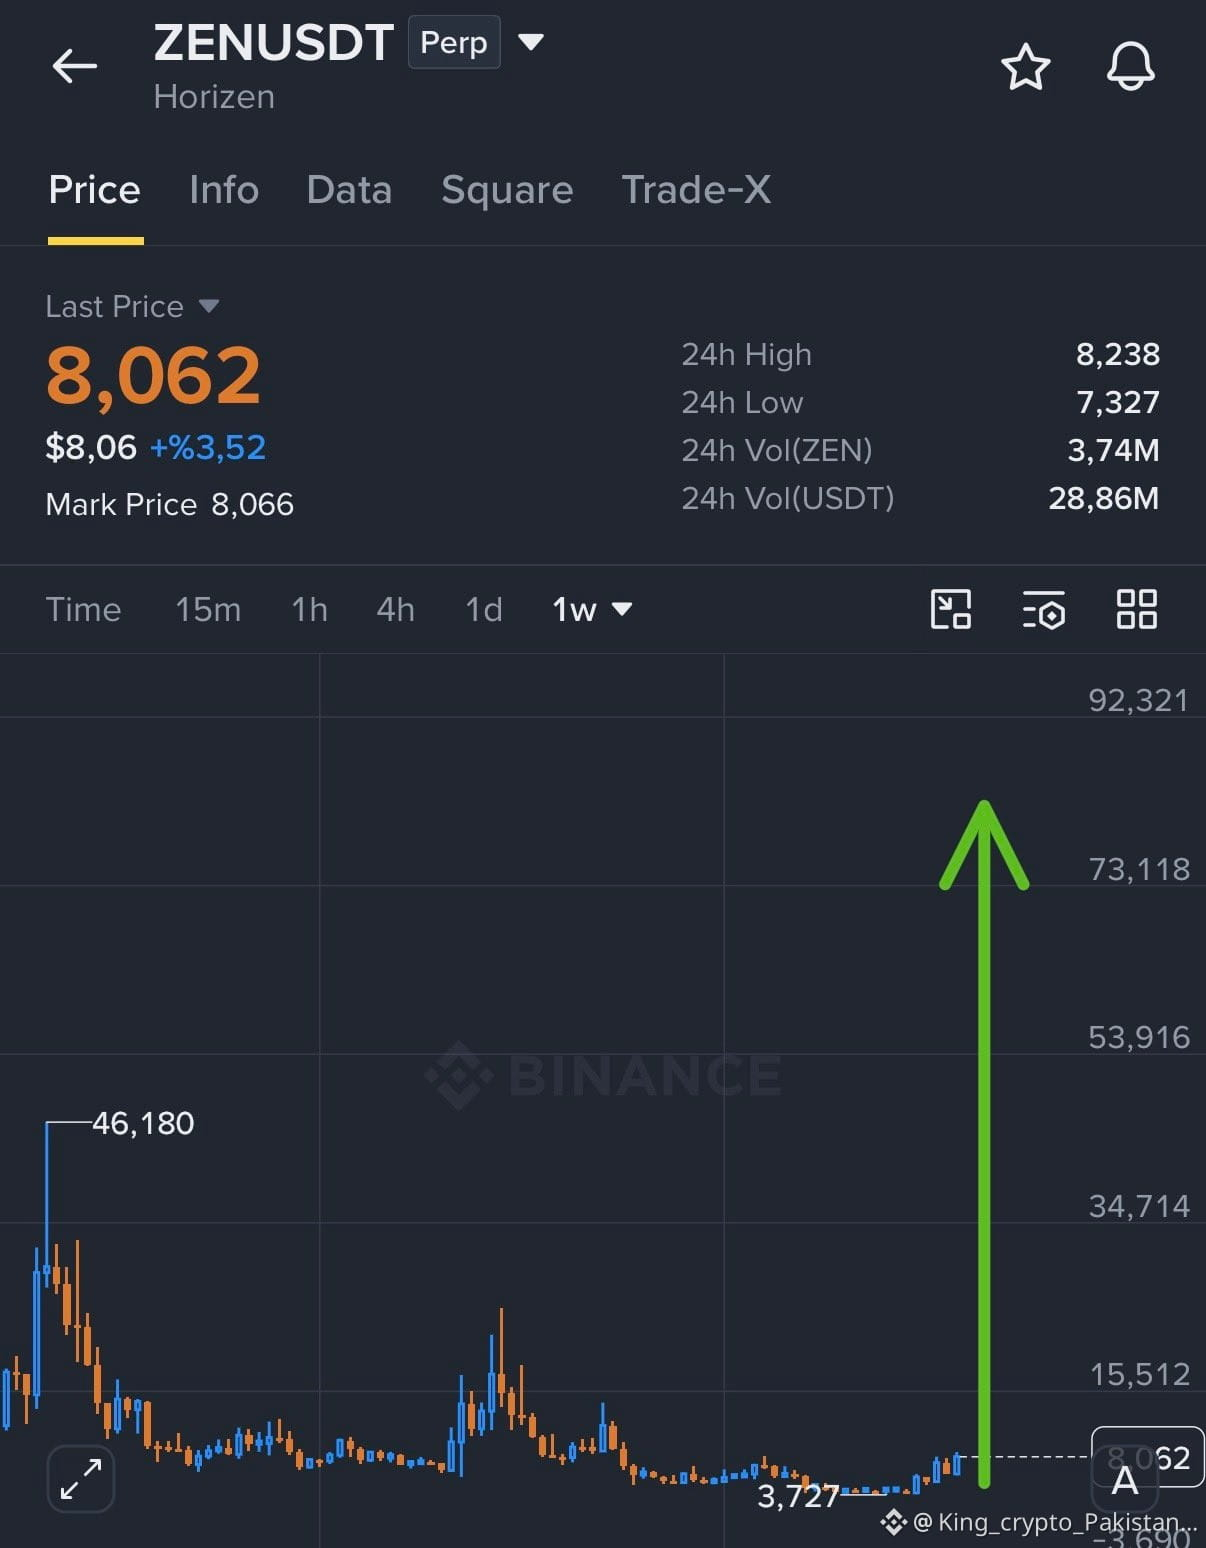The height and width of the screenshot is (1548, 1206).
Task: Open price alert bell icon
Action: 1130,68
